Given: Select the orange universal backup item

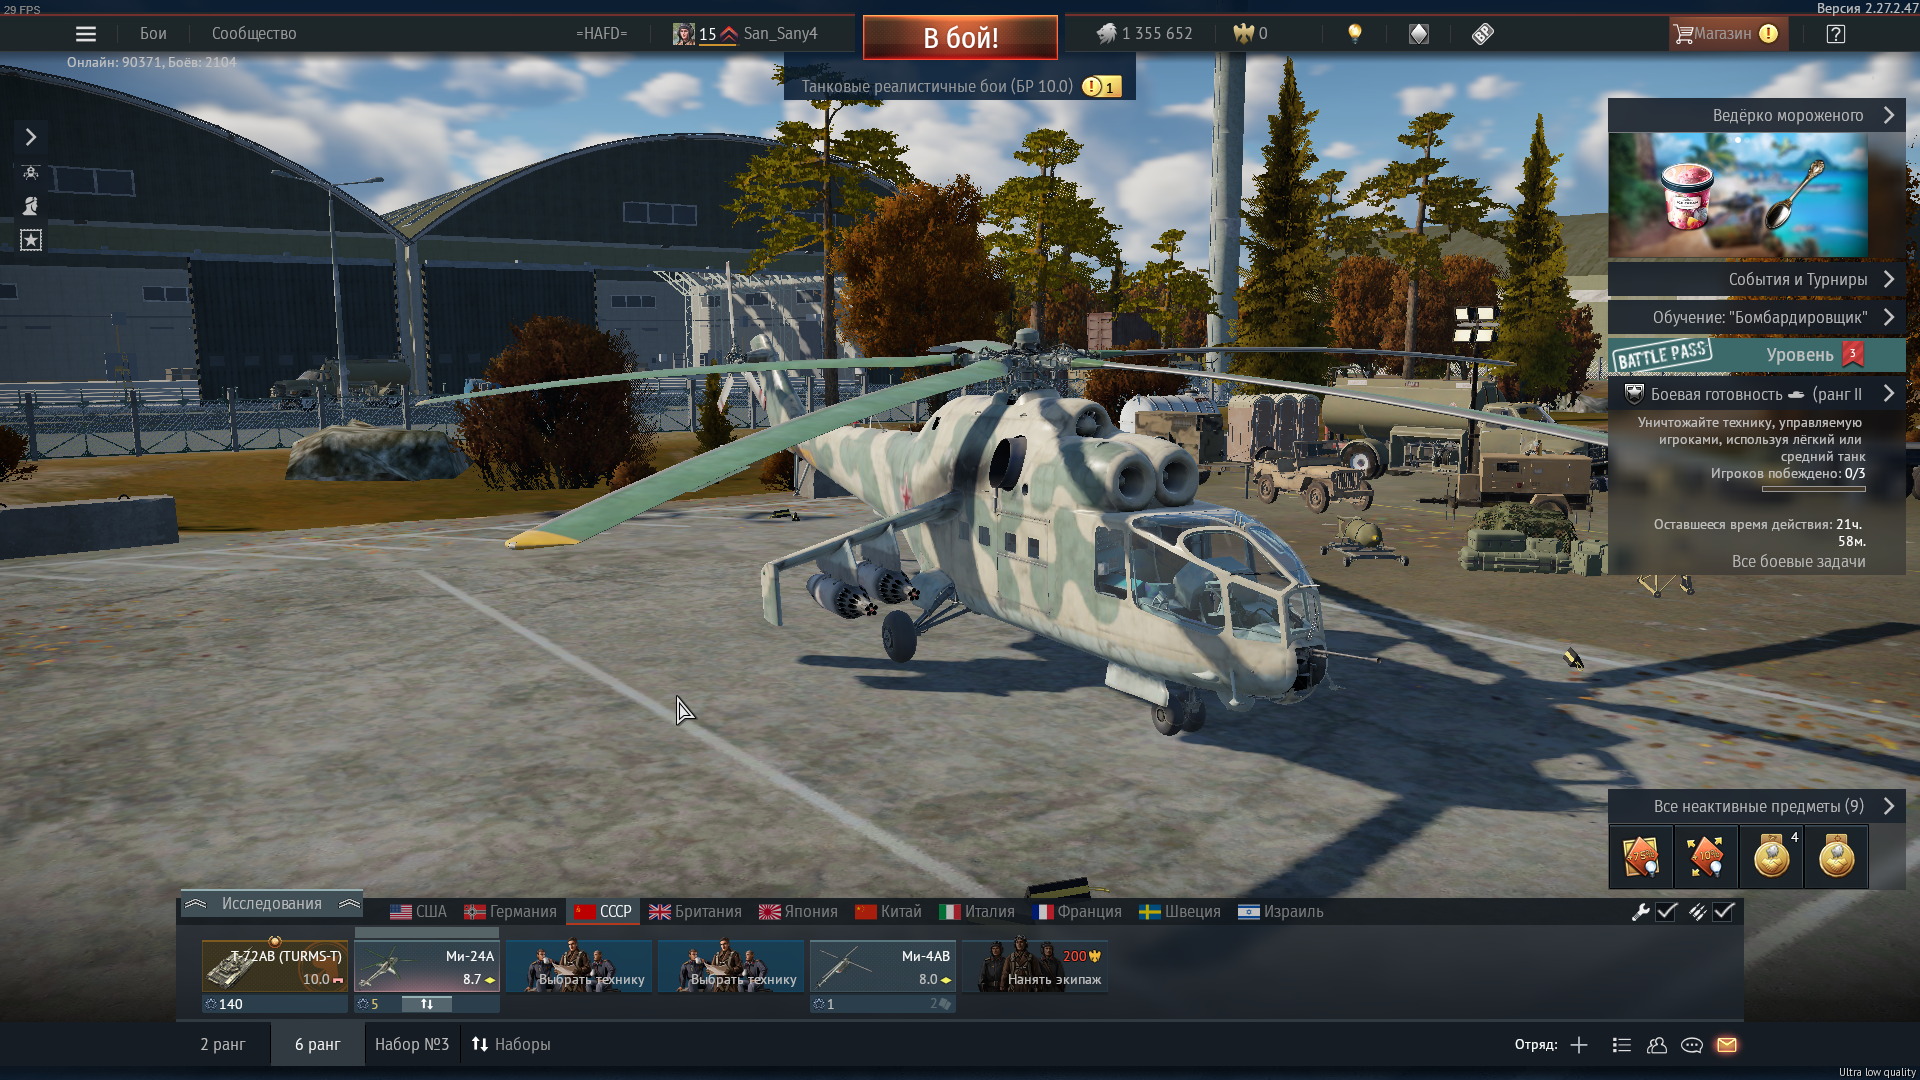Looking at the screenshot, I should tap(1706, 857).
